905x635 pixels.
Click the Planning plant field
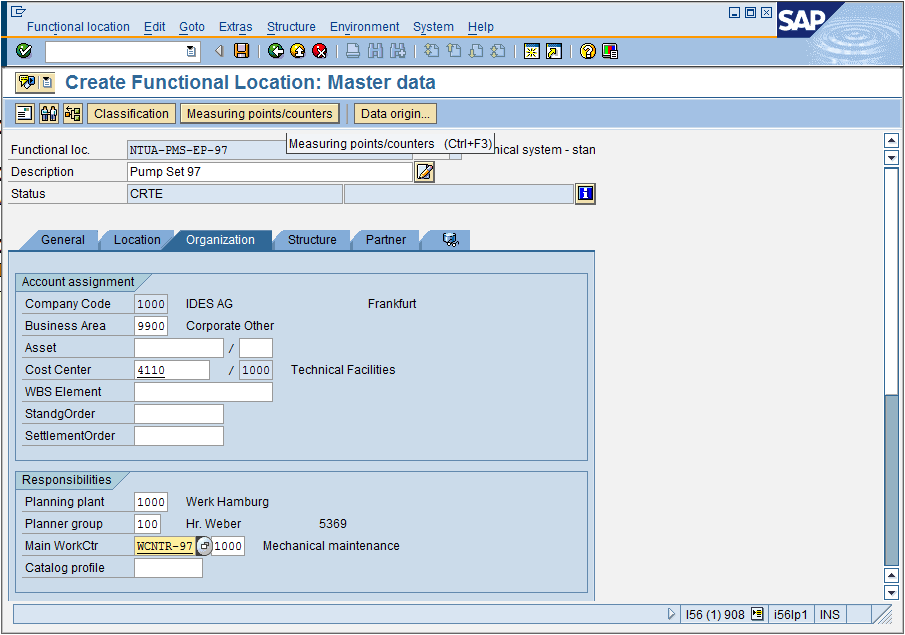point(151,502)
